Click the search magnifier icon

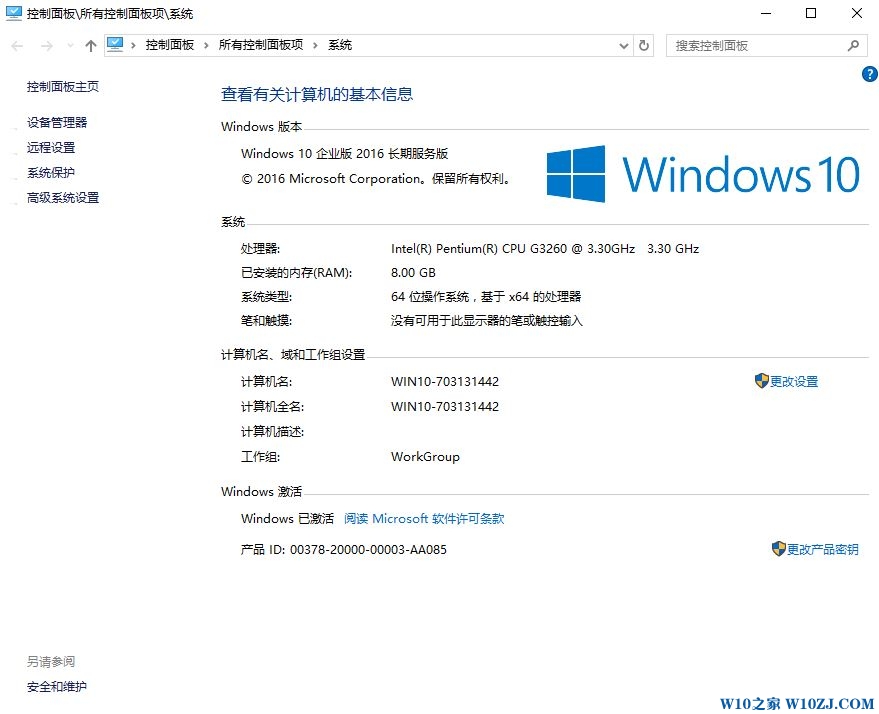tap(853, 45)
